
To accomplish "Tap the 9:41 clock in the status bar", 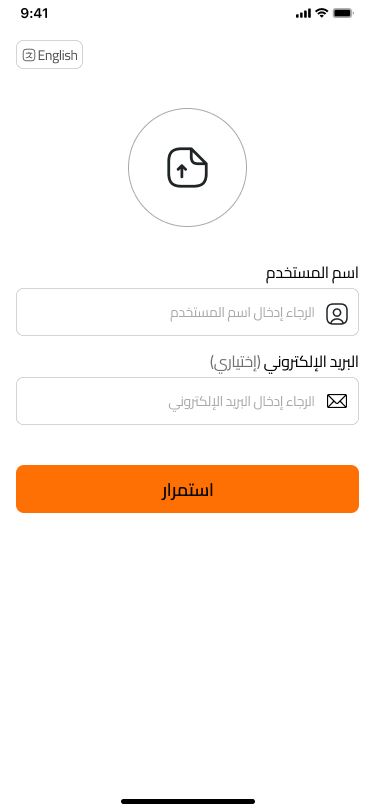I will click(35, 13).
